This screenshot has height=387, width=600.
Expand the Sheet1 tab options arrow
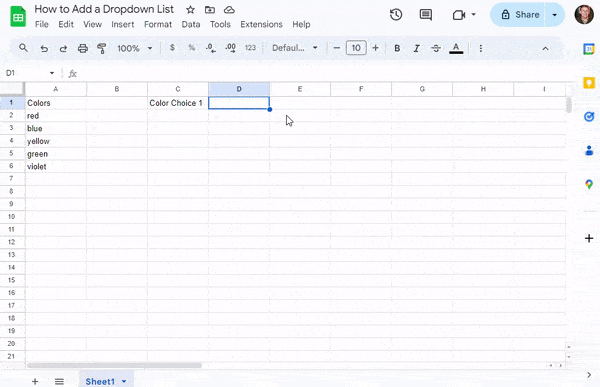tap(124, 381)
